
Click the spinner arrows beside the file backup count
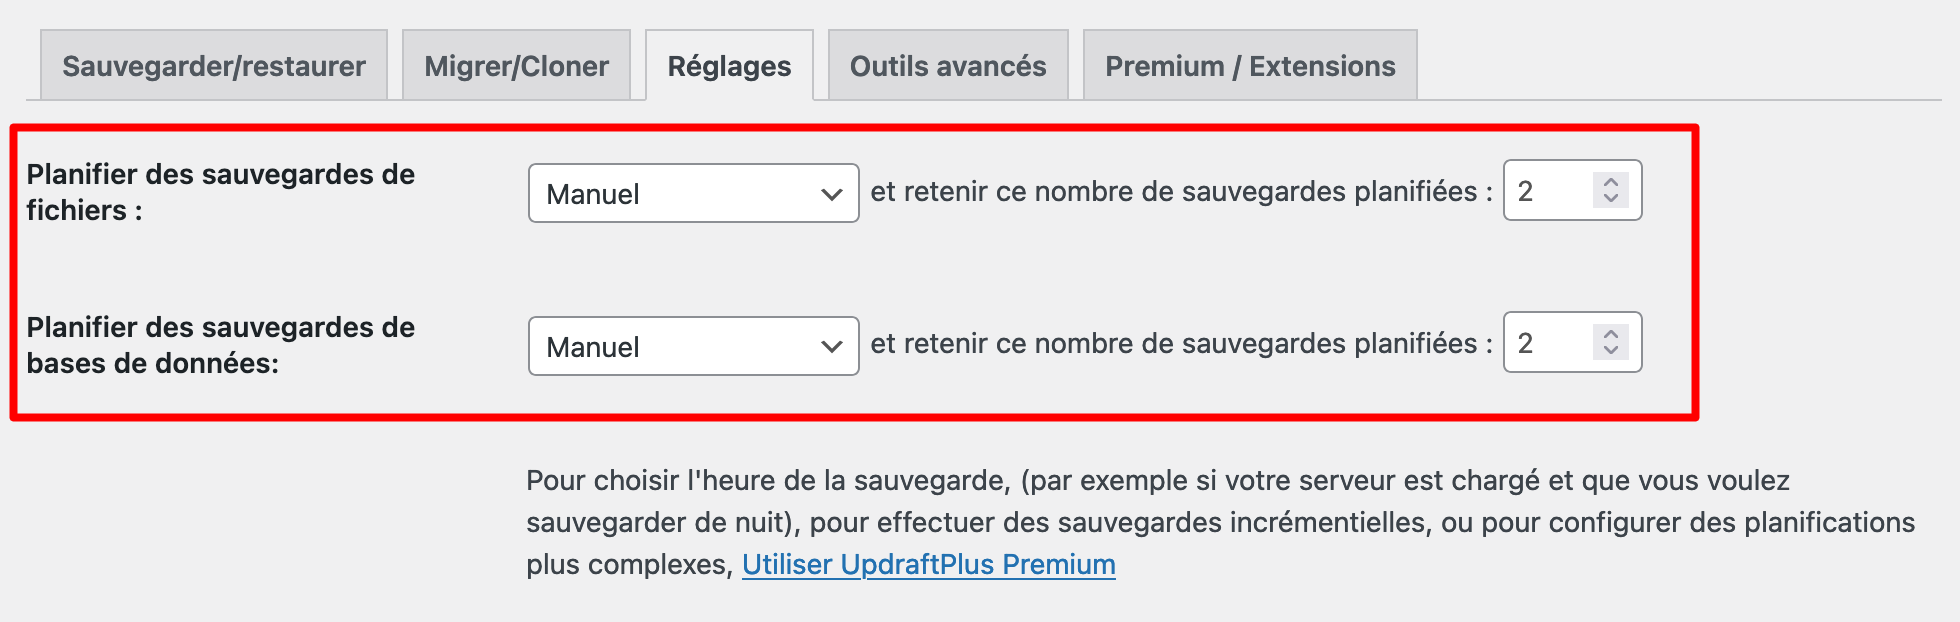(x=1611, y=191)
